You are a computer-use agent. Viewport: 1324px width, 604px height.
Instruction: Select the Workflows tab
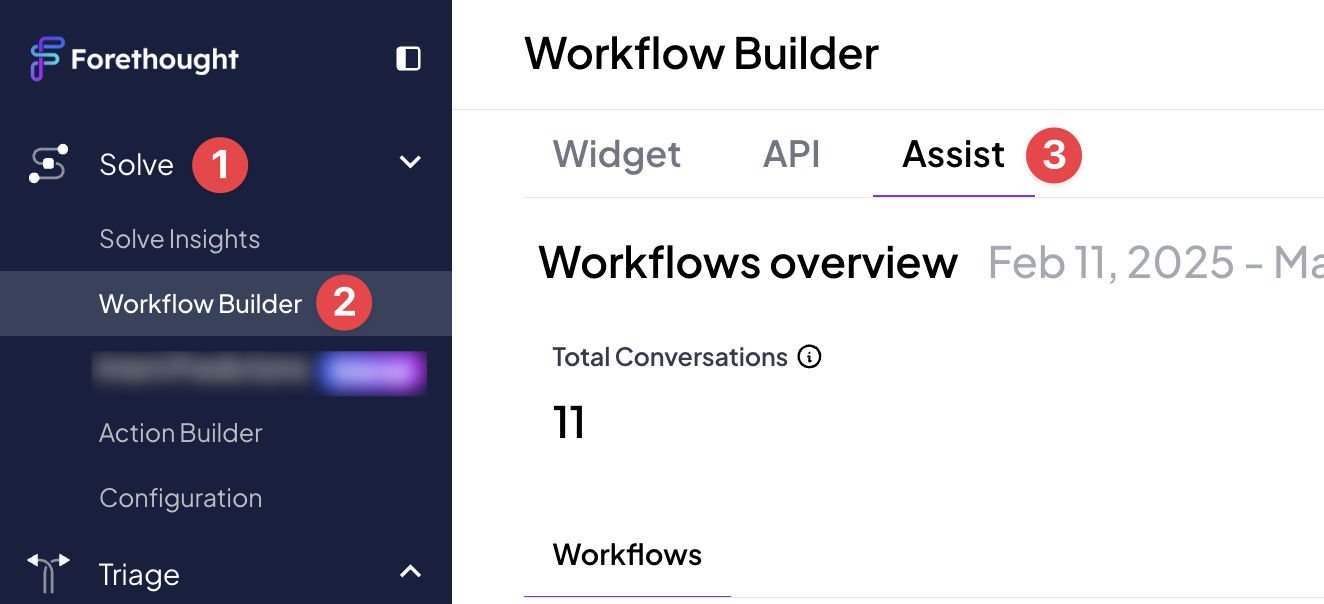tap(627, 555)
